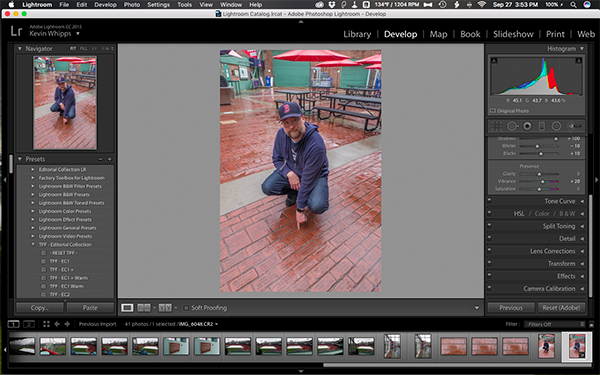Image resolution: width=600 pixels, height=375 pixels.
Task: Open Creative Cloud menu bar icon
Action: click(x=319, y=5)
